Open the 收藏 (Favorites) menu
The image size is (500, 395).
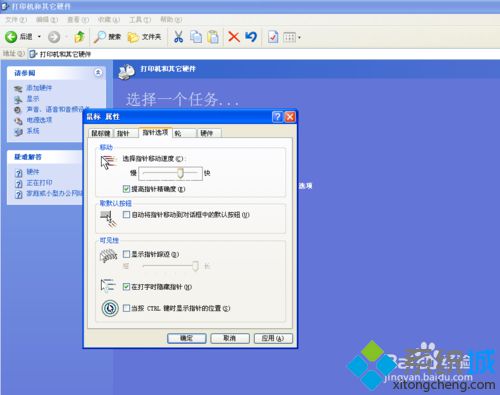pos(109,20)
